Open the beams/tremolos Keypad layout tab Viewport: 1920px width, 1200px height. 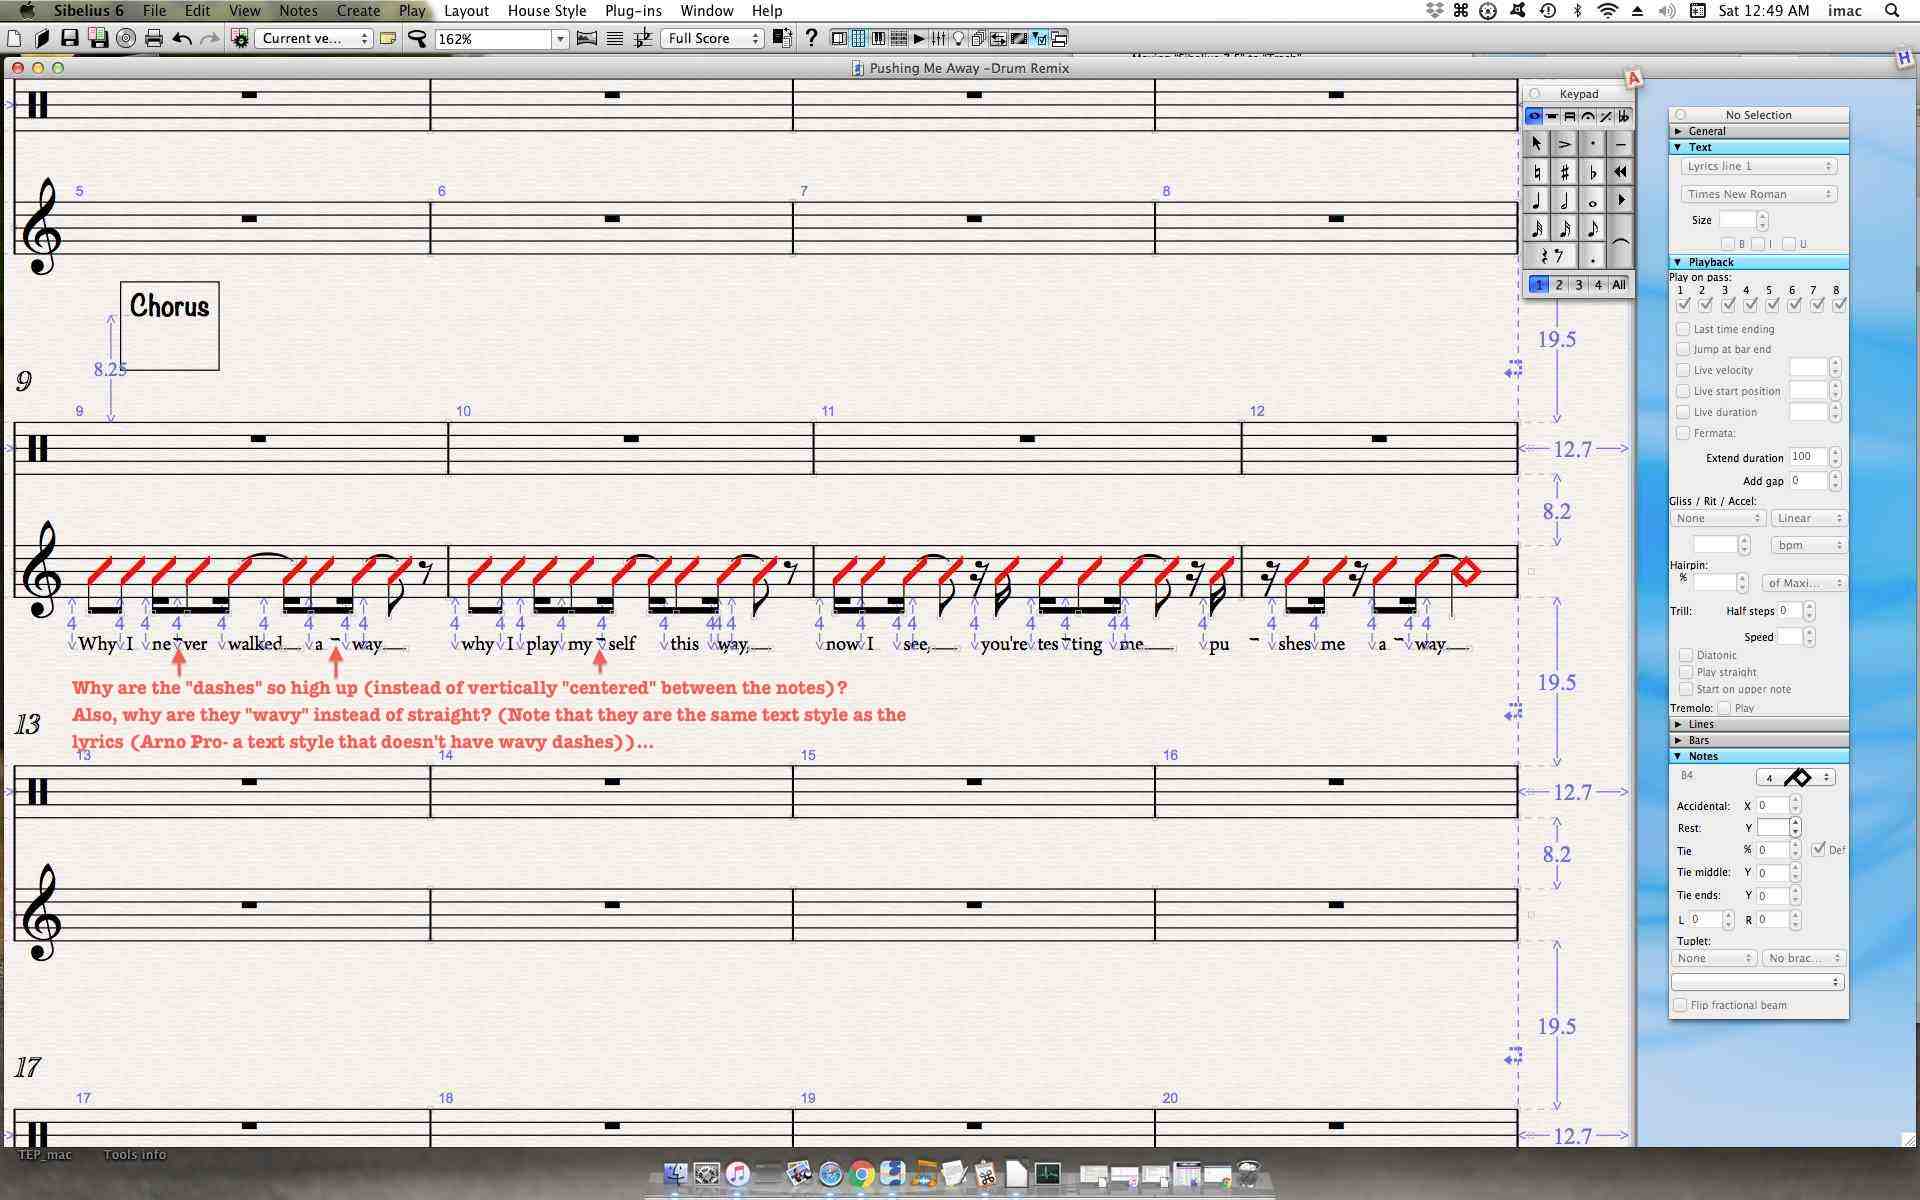pos(1570,116)
